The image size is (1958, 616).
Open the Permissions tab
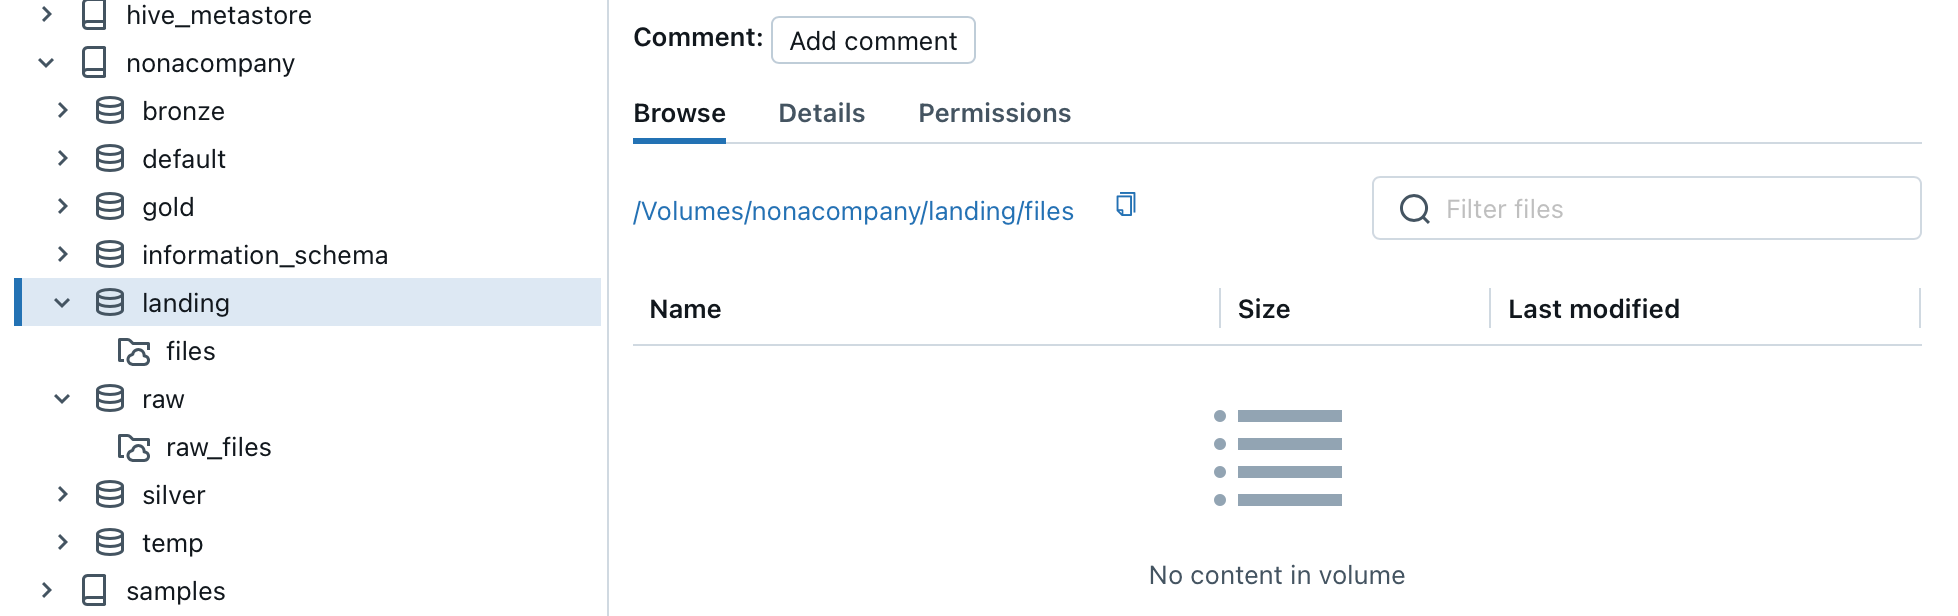click(x=994, y=113)
